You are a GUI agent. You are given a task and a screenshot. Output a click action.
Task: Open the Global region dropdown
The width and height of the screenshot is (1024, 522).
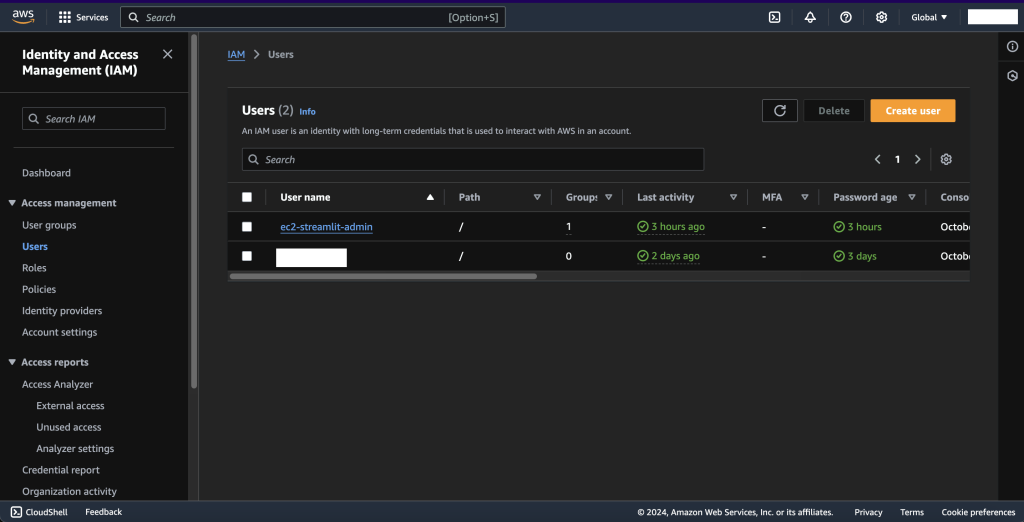click(x=929, y=18)
